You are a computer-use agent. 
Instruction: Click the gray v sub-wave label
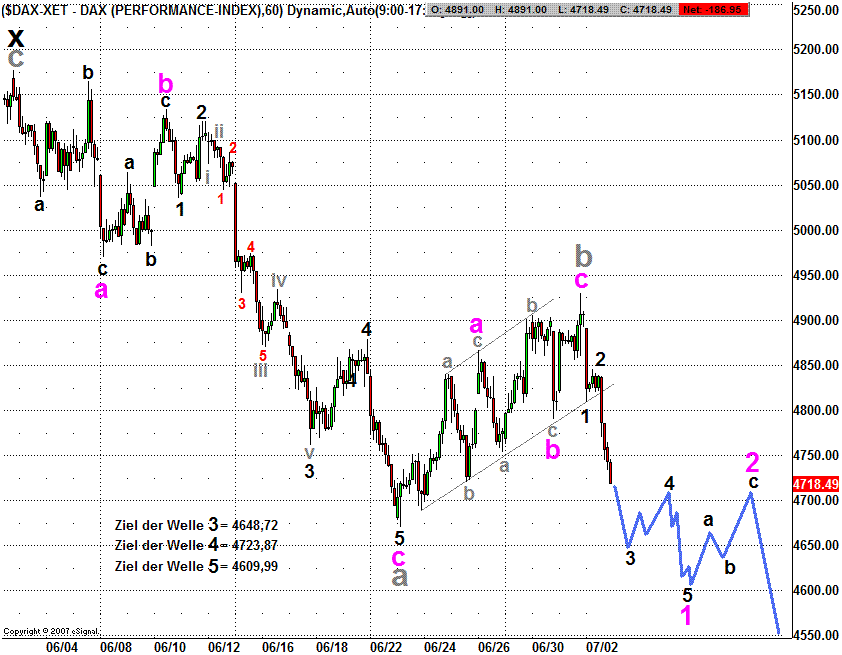click(x=310, y=451)
